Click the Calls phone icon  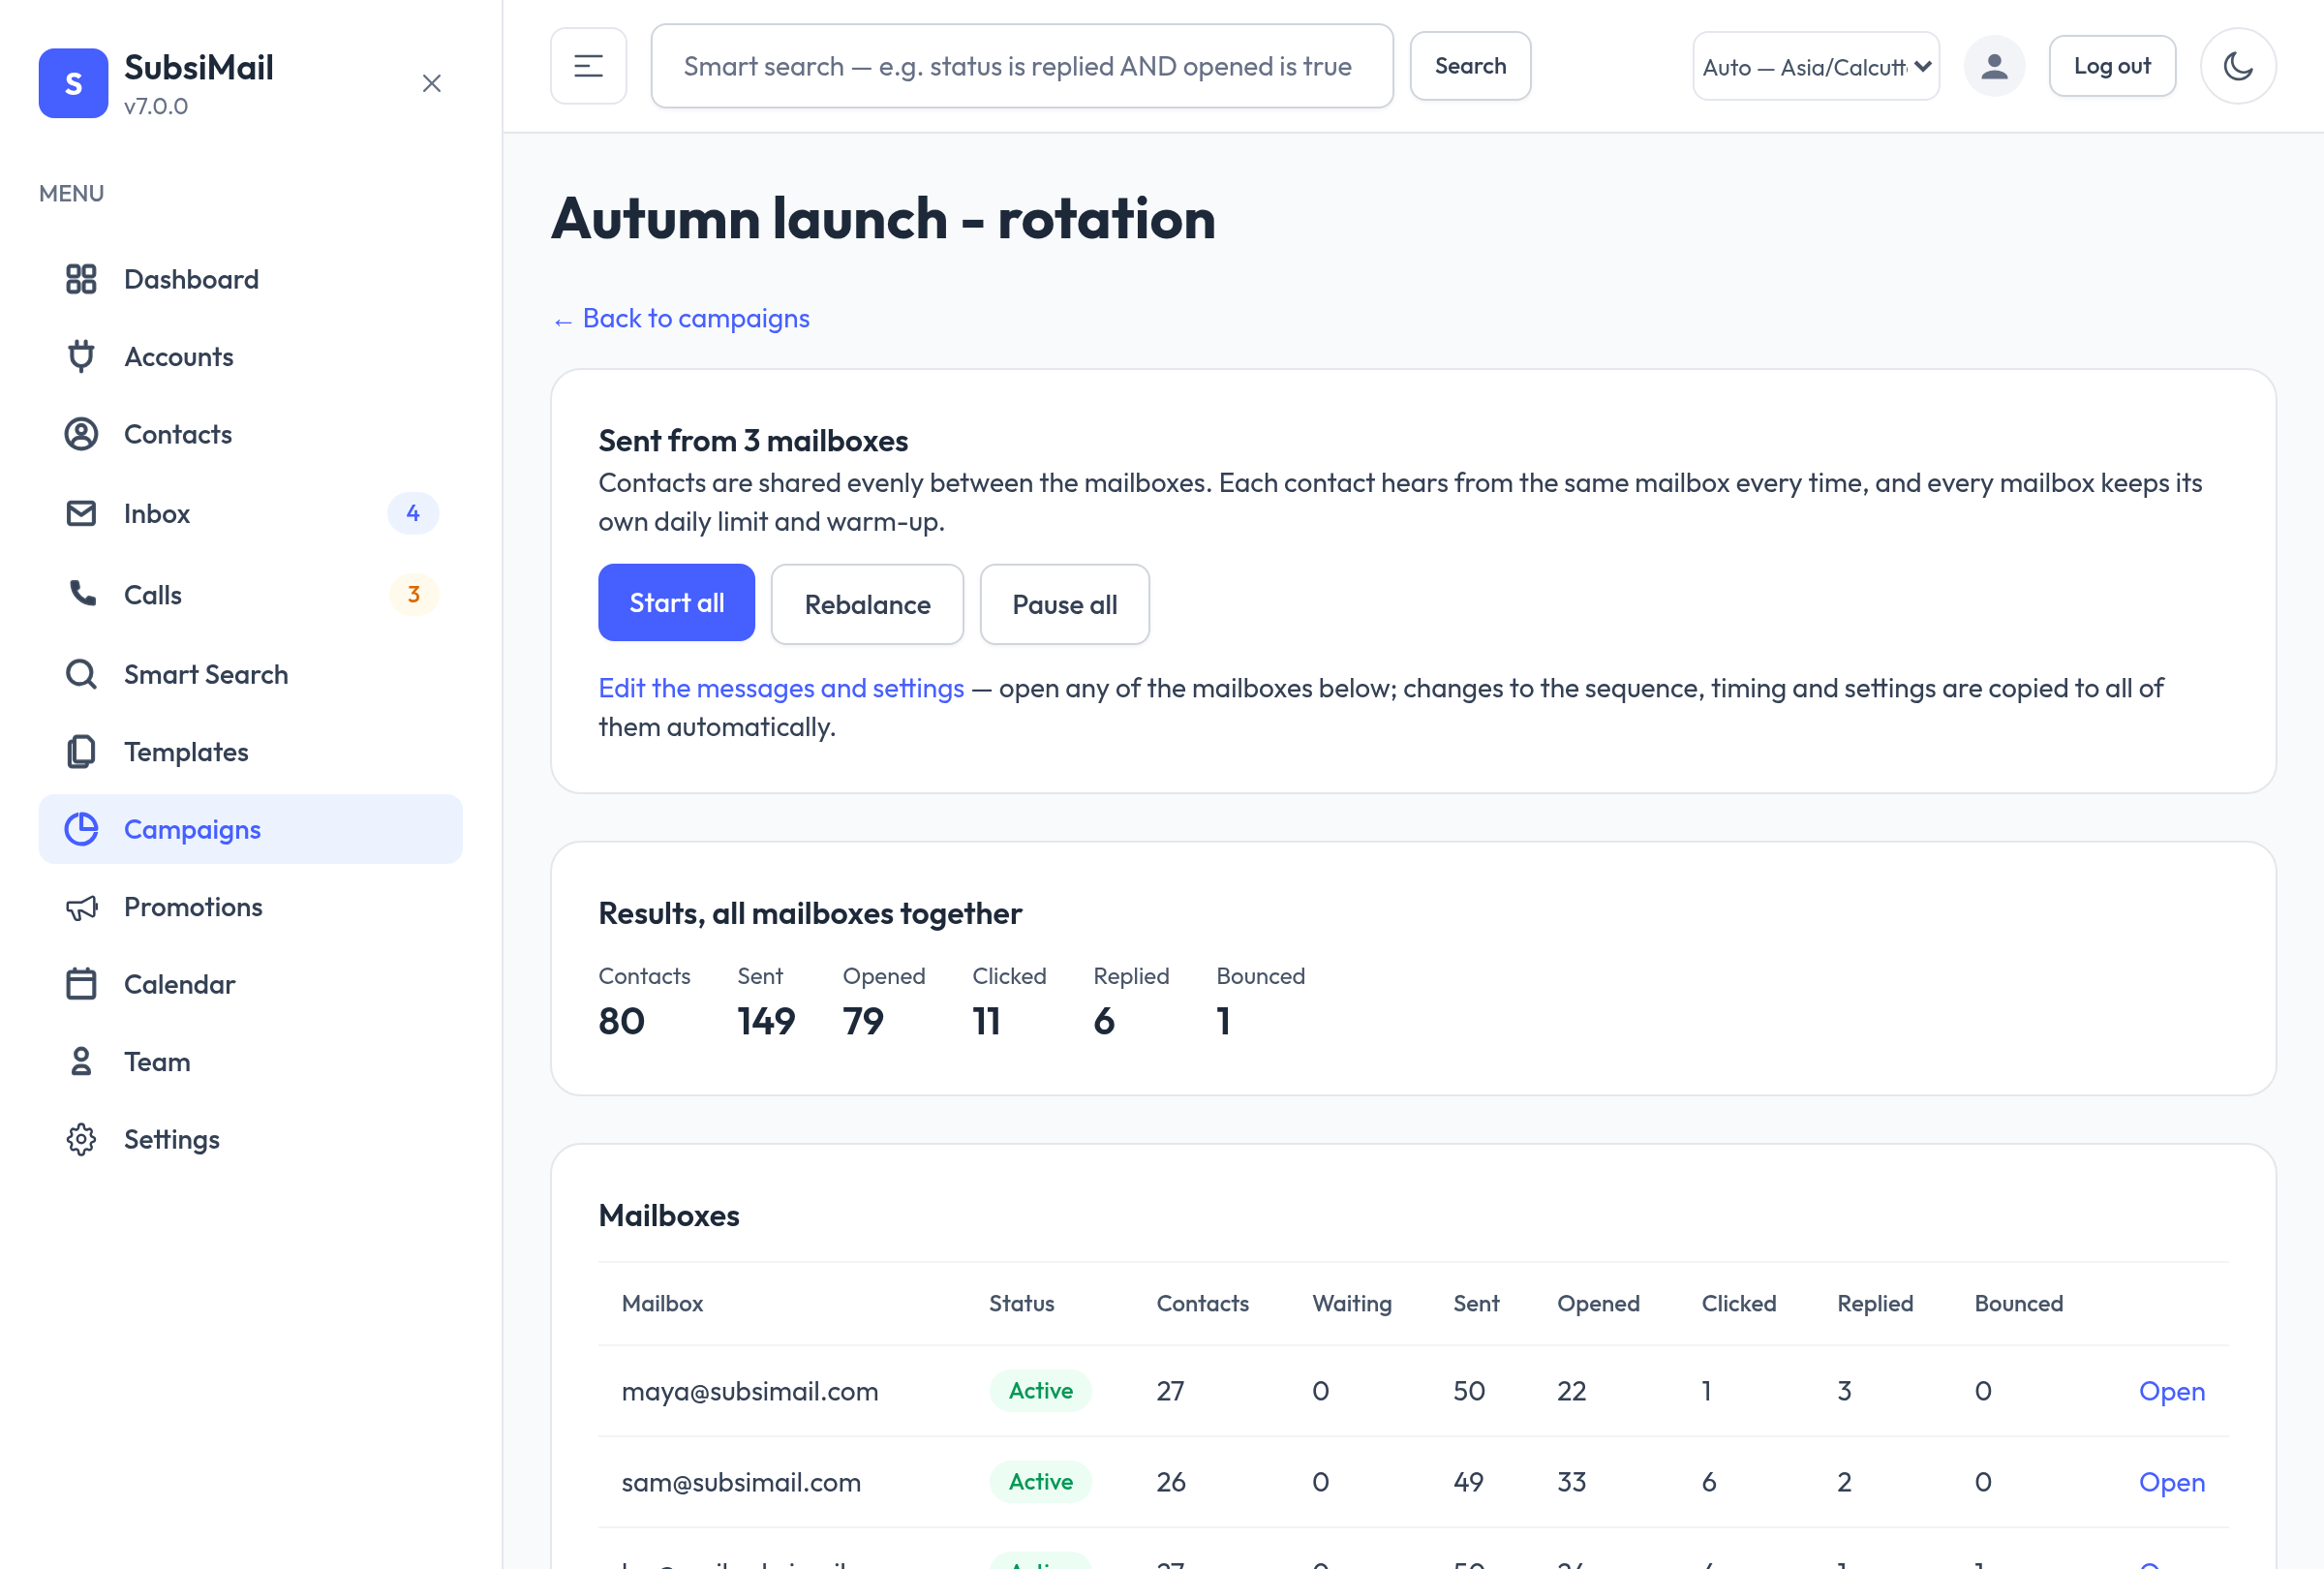pyautogui.click(x=81, y=594)
